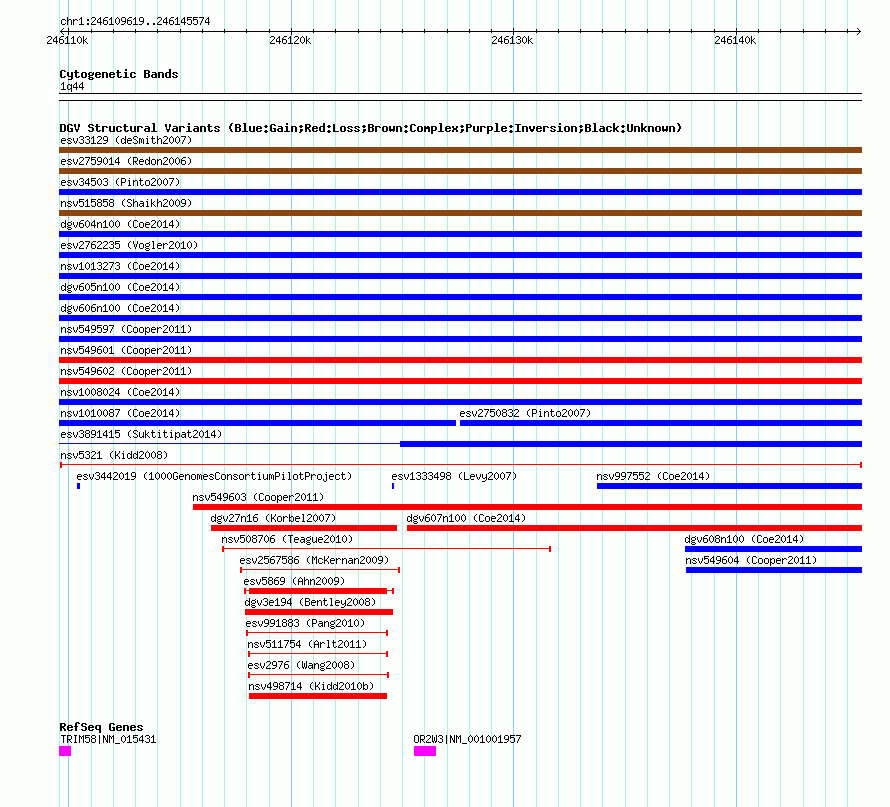Click nsv1013273 (Coe2014) label
Screen dimensions: 890x807
pyautogui.click(x=120, y=266)
